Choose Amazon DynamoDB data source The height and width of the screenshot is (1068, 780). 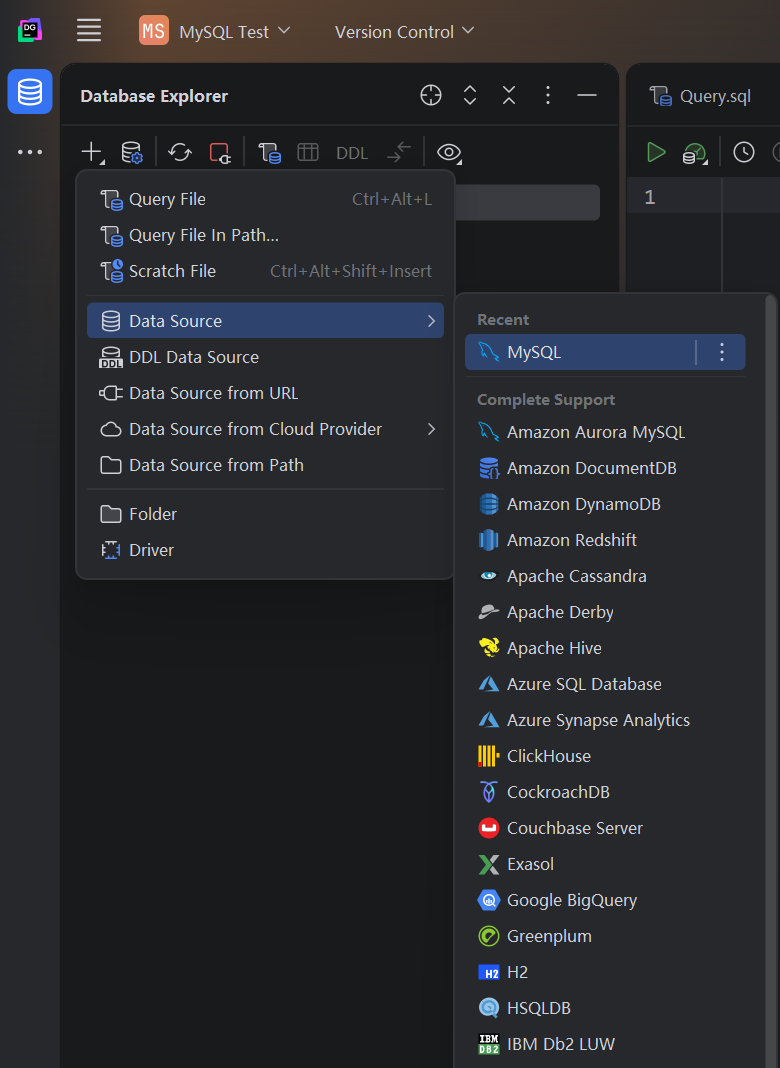[x=605, y=505]
